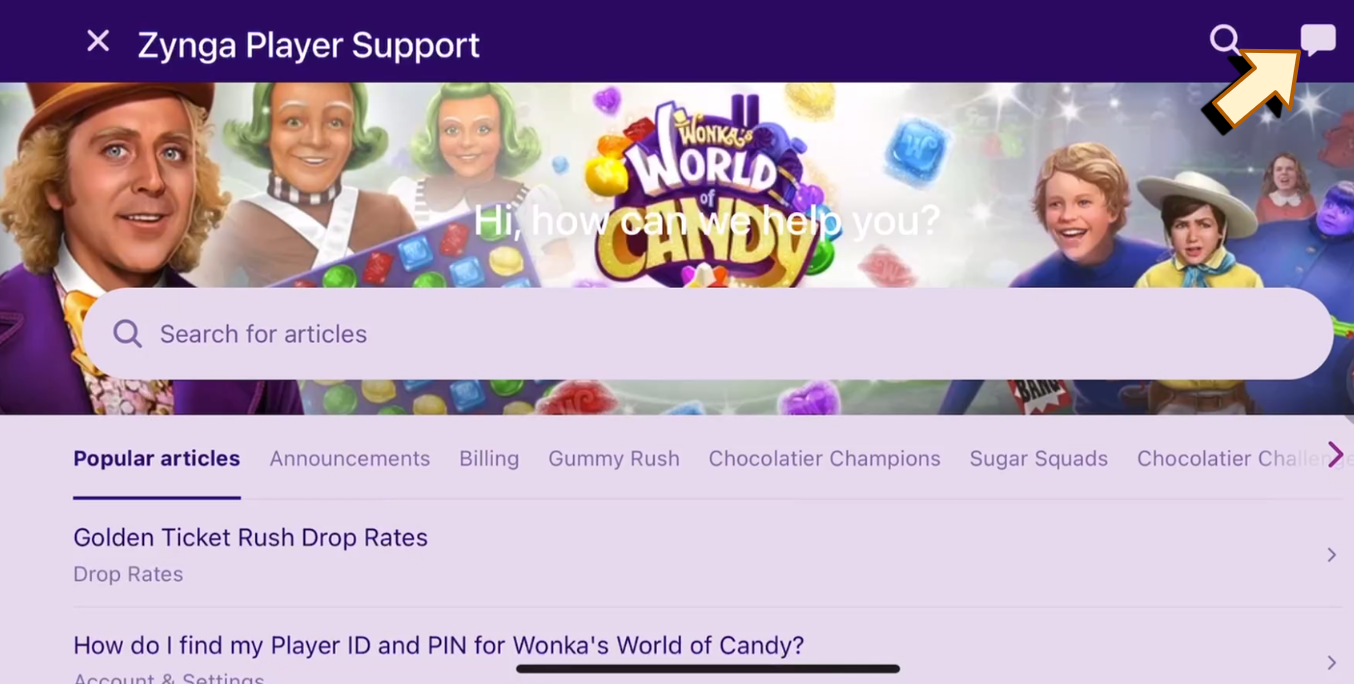The width and height of the screenshot is (1354, 684).
Task: Select the Chocolatier Champions tab
Action: [824, 458]
